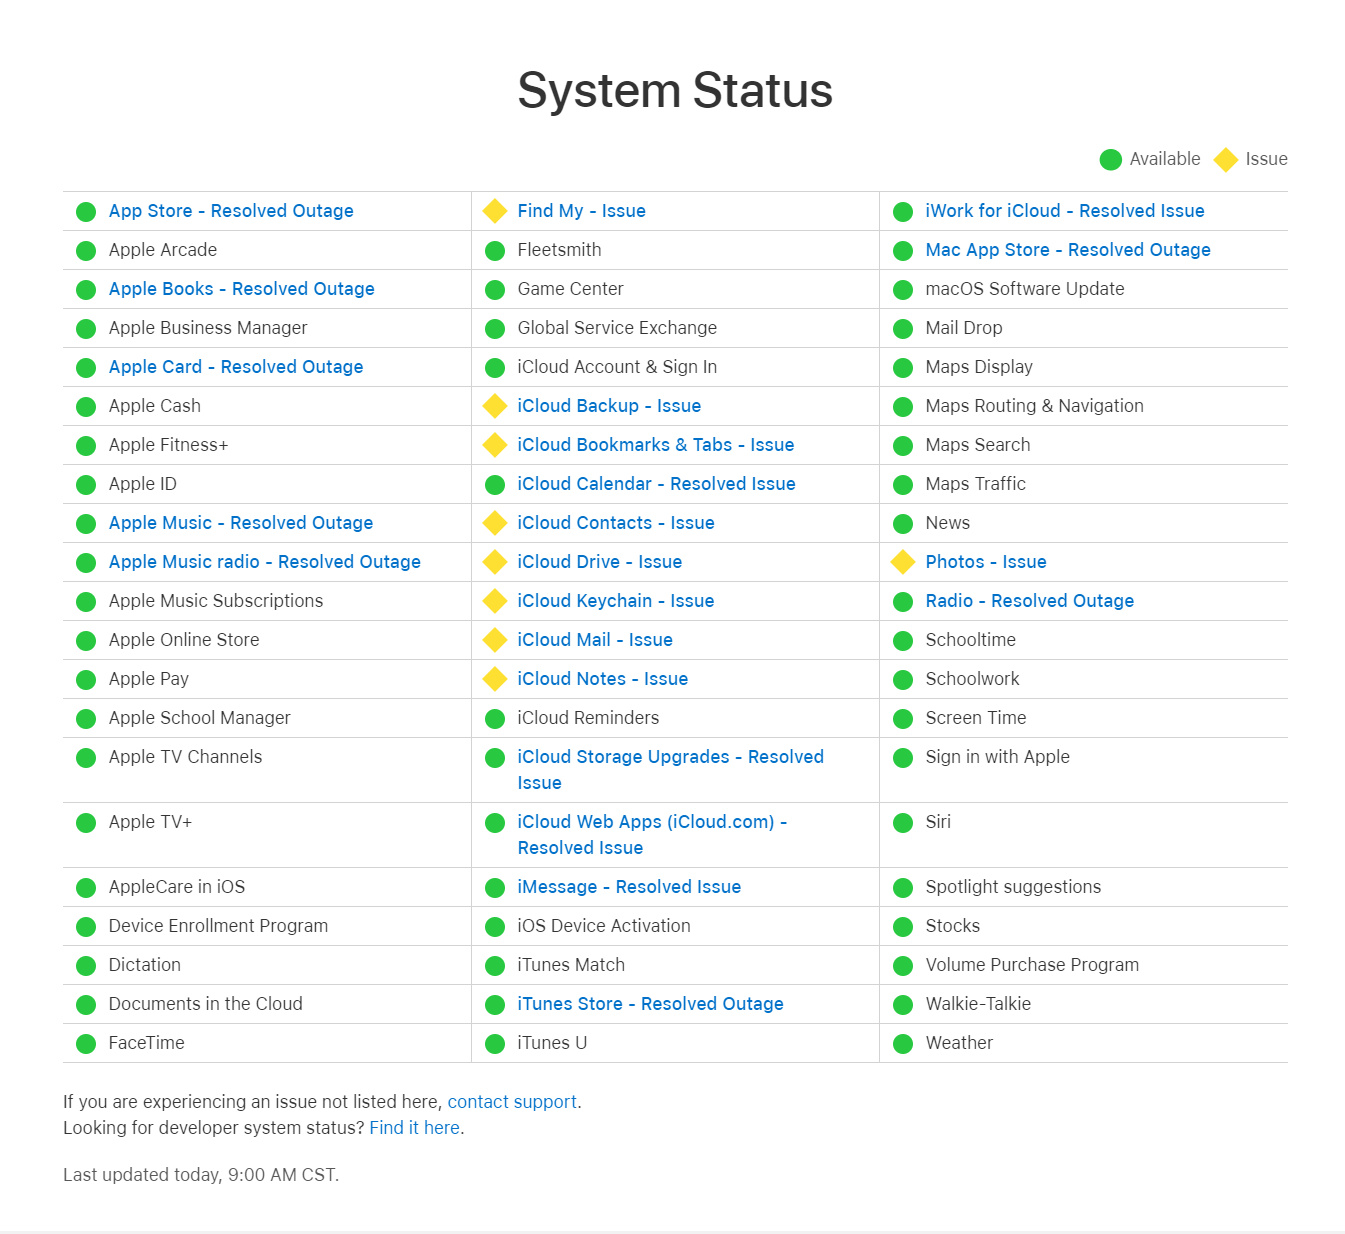Viewport: 1345px width, 1234px height.
Task: Click the yellow diamond beside Find My
Action: point(494,211)
